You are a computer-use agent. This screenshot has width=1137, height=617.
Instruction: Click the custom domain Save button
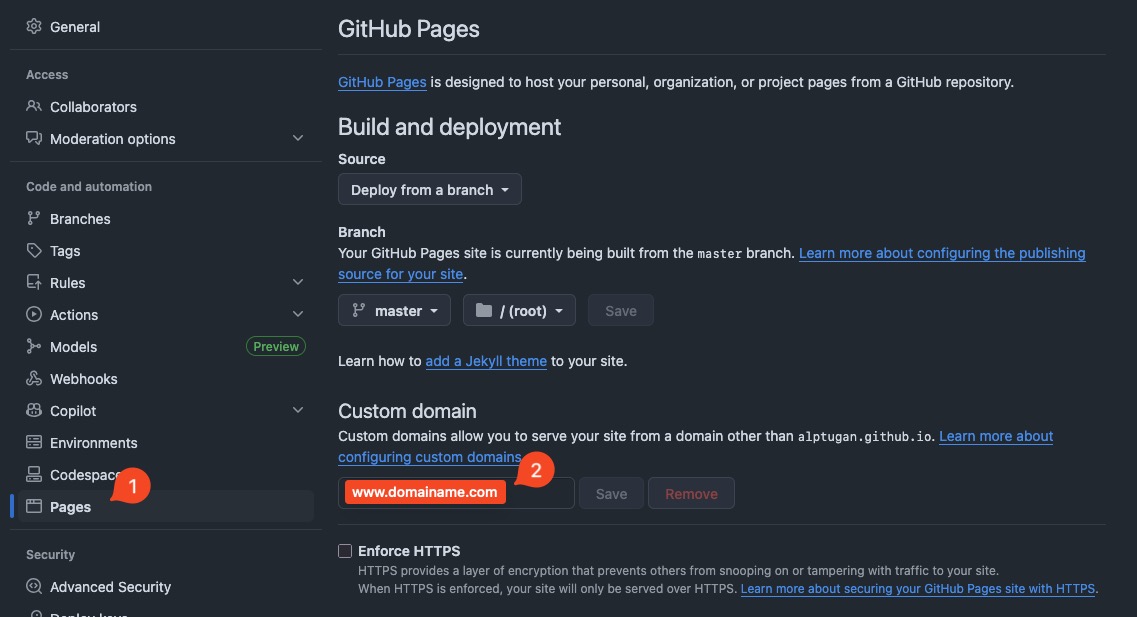click(x=611, y=493)
